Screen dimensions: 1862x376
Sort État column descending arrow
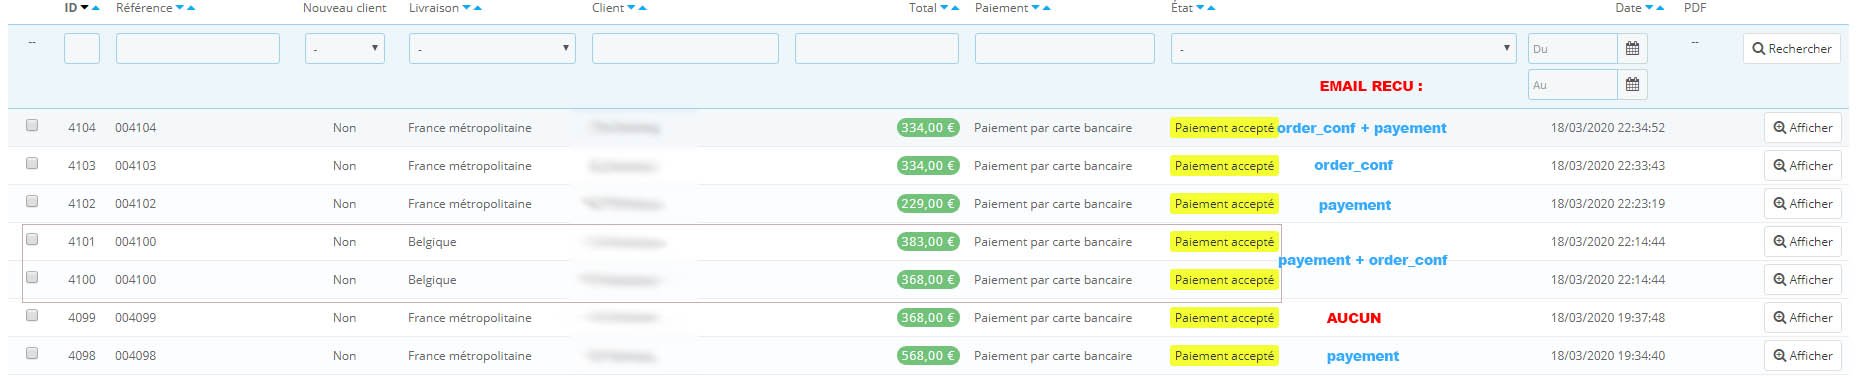(1201, 8)
